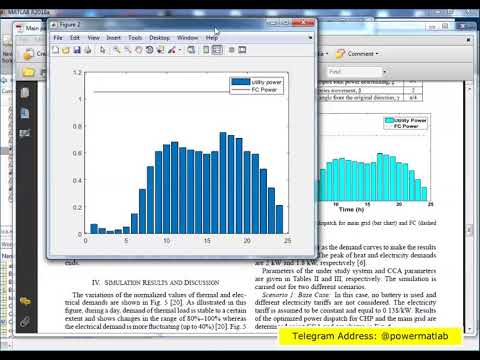The image size is (480, 360).
Task: Open bookmarks panel icon in PDF sidebar
Action: tap(25, 113)
